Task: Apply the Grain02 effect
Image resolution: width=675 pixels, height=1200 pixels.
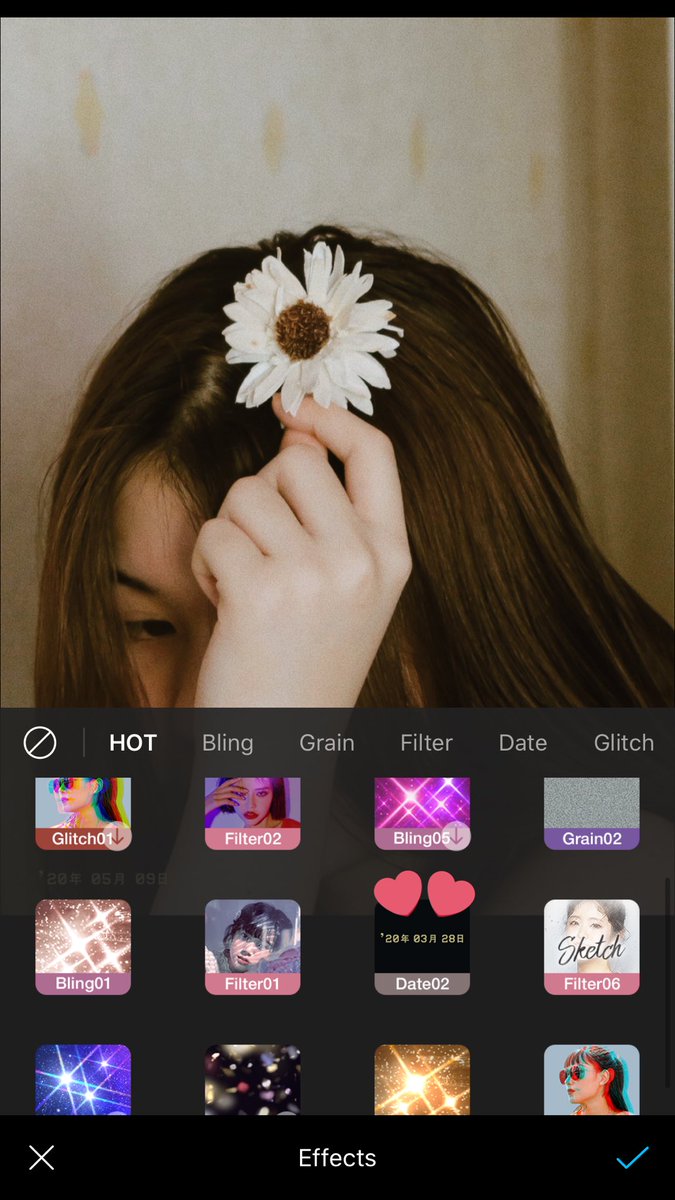Action: tap(592, 814)
